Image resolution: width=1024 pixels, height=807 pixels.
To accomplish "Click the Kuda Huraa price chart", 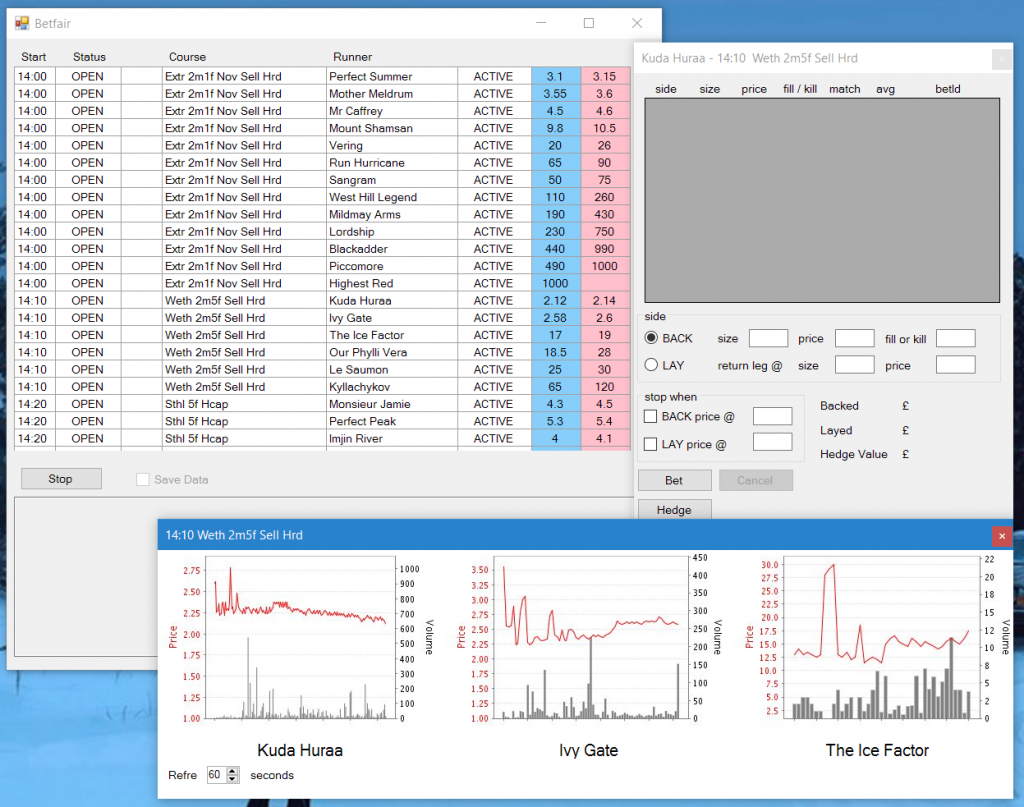I will pos(300,637).
